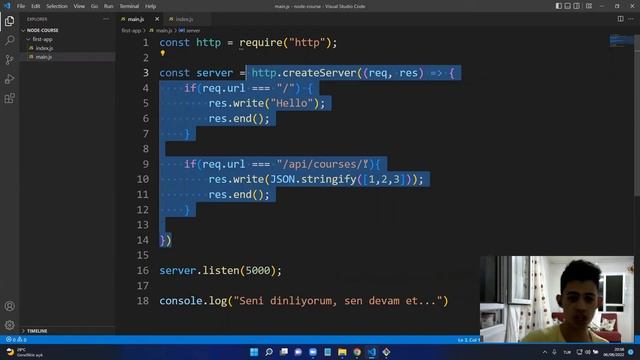Open the weather widget on taskbar
Image resolution: width=640 pixels, height=360 pixels.
tap(24, 352)
